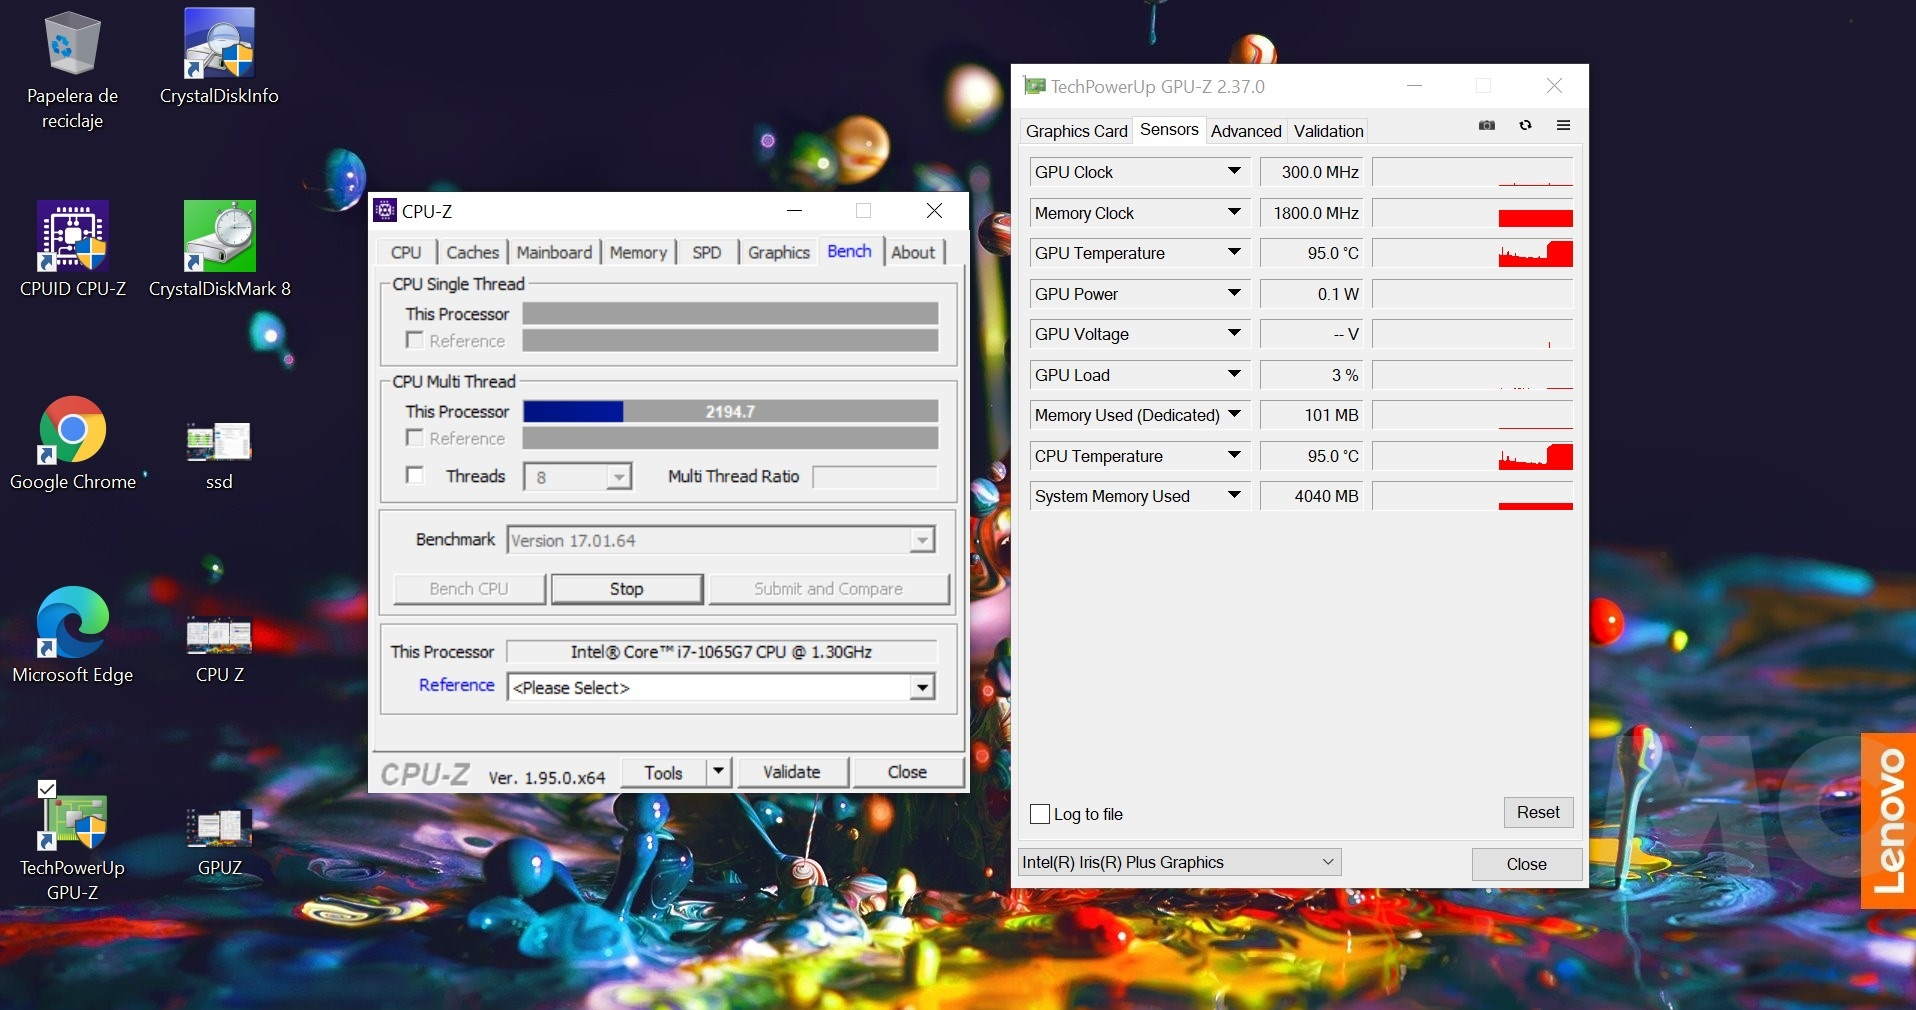Enable the Log to file checkbox
The width and height of the screenshot is (1916, 1010).
[x=1040, y=814]
